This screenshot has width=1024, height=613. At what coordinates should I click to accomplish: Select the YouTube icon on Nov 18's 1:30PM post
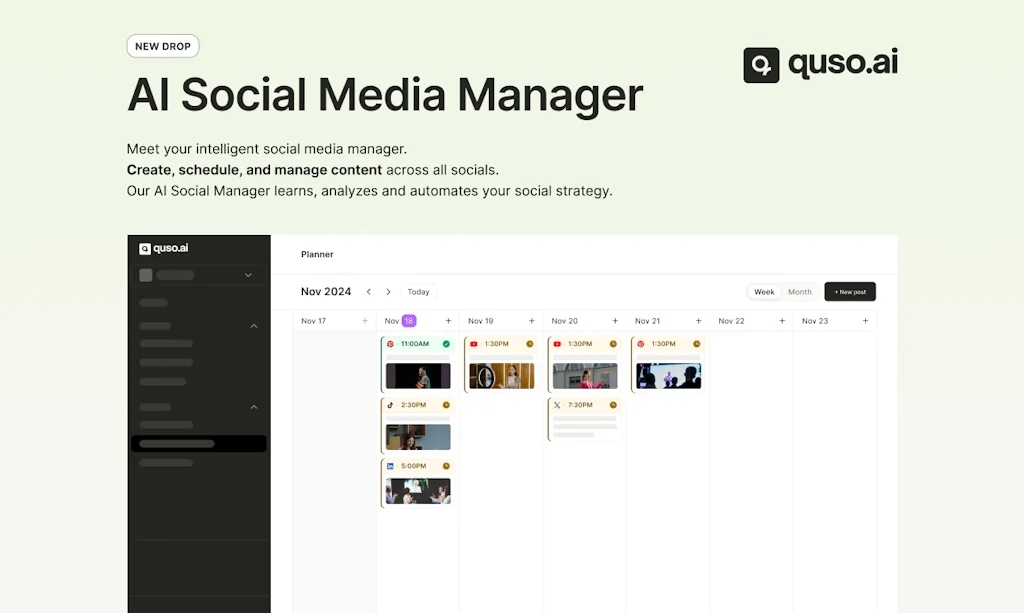[x=474, y=344]
